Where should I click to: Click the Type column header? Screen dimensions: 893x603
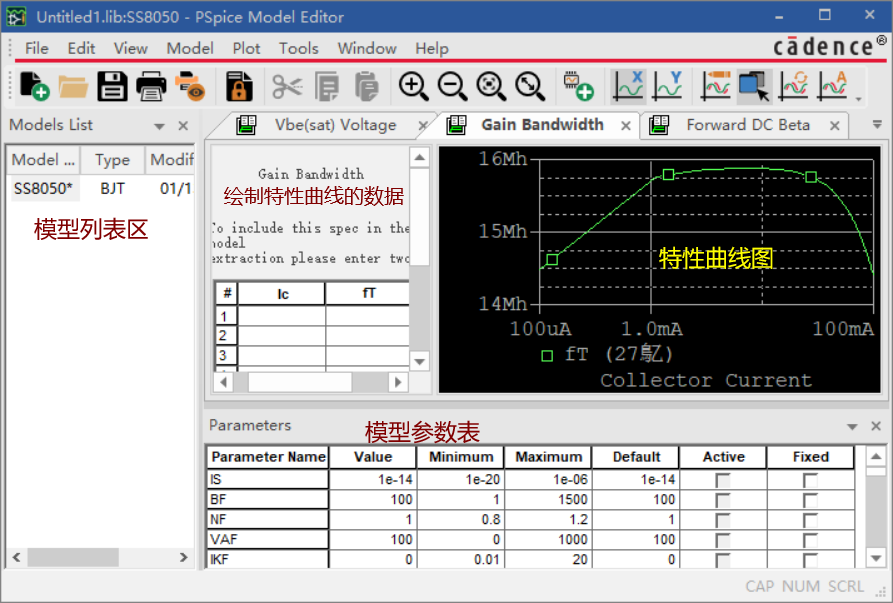coord(112,160)
